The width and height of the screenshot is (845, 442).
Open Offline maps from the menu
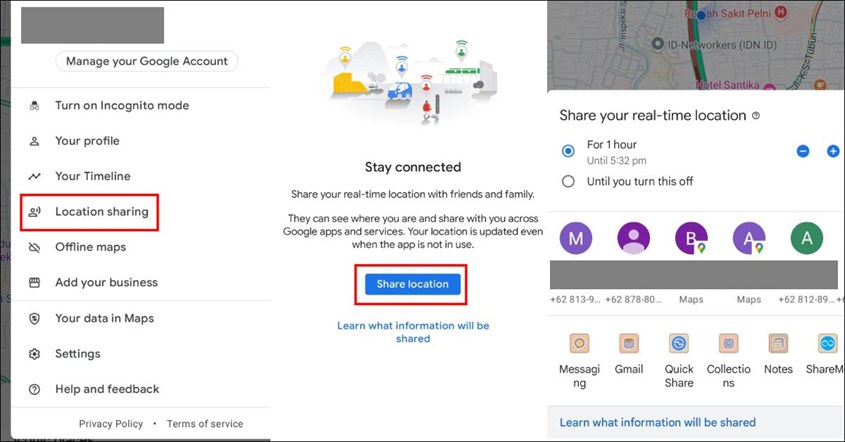click(x=90, y=247)
